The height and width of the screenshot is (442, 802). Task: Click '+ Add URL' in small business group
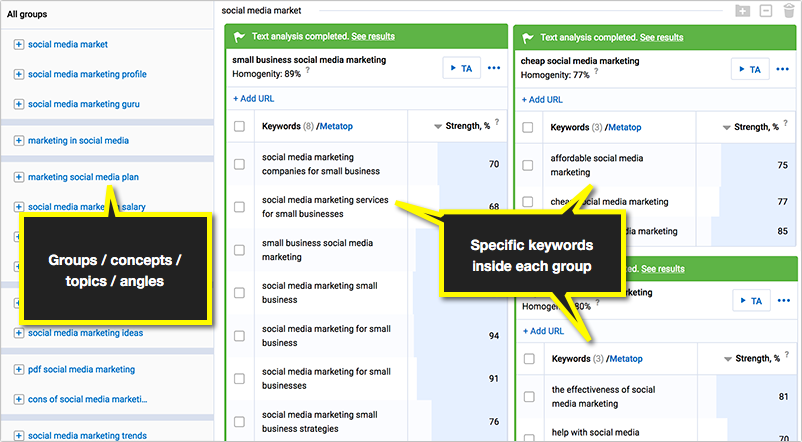click(x=255, y=99)
